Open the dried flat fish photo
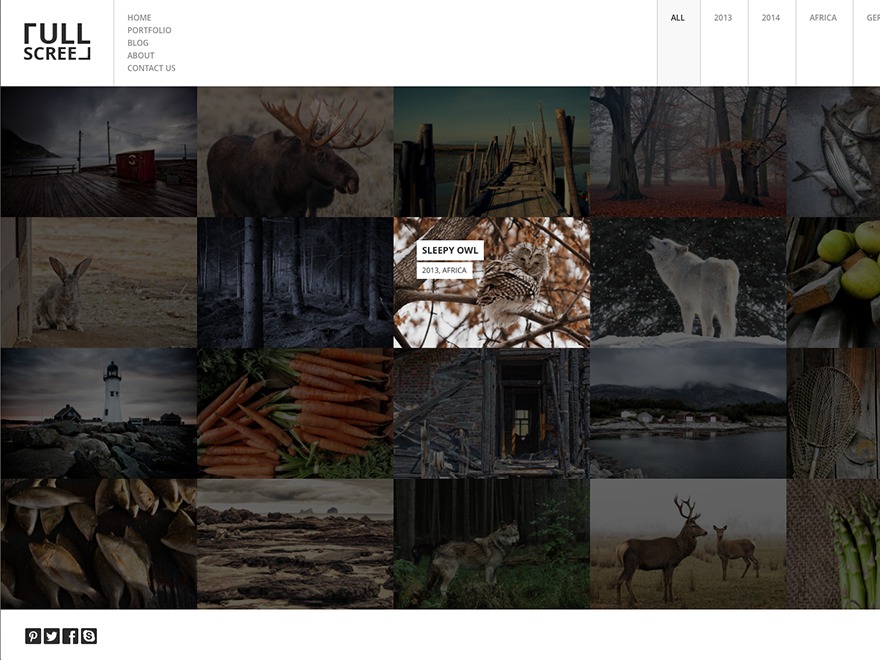Viewport: 880px width, 660px height. coord(99,544)
